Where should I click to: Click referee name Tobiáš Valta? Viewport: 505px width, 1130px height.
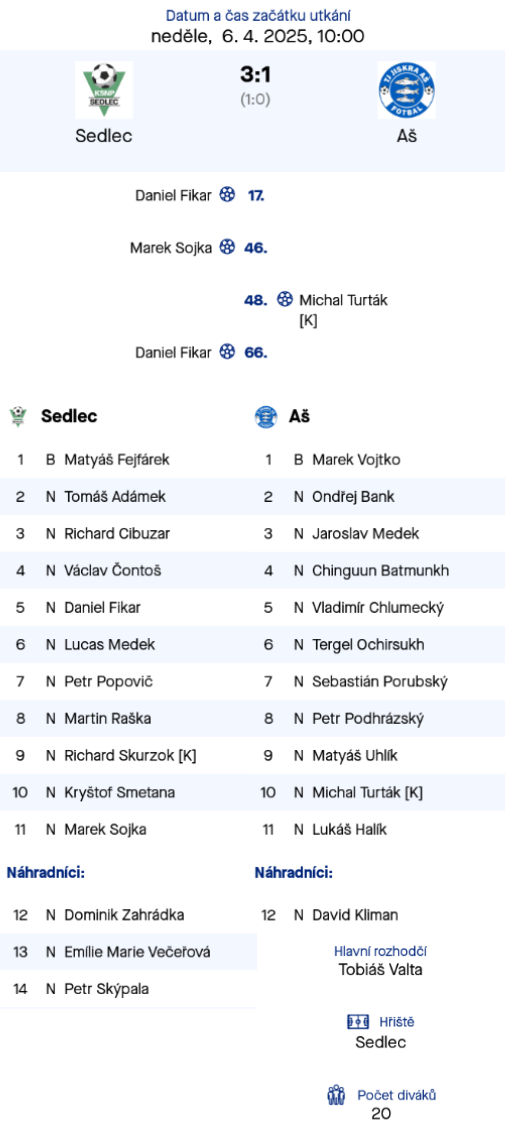(x=380, y=969)
